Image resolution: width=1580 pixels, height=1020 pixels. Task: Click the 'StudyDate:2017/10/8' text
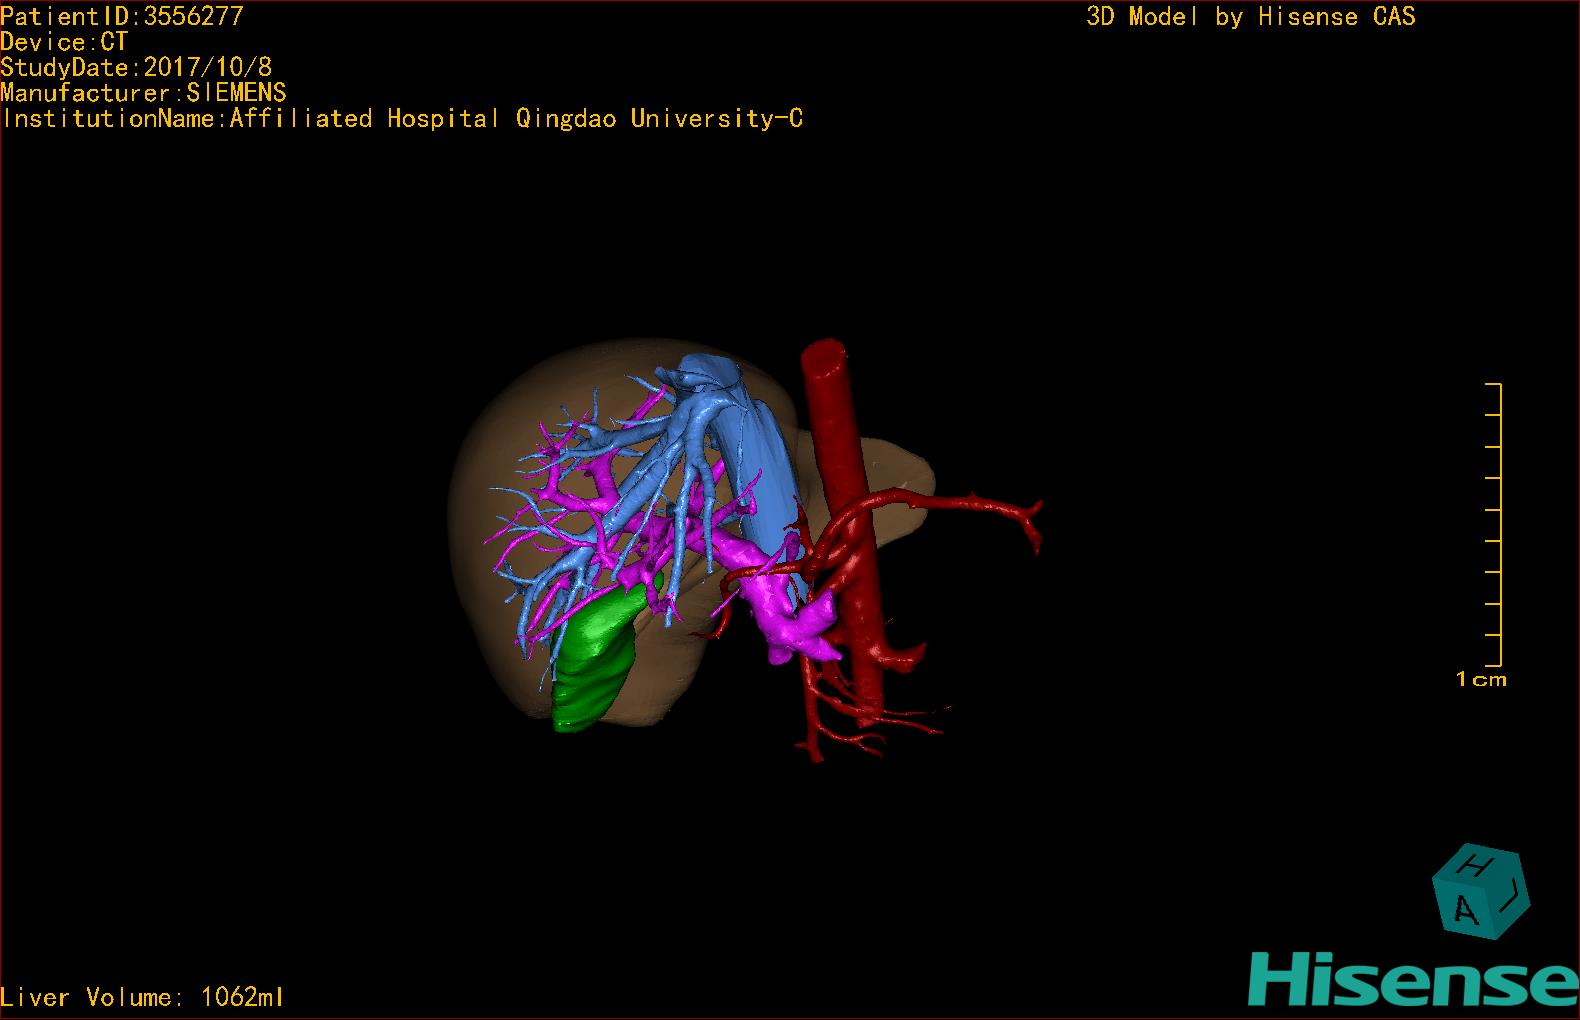pos(136,67)
